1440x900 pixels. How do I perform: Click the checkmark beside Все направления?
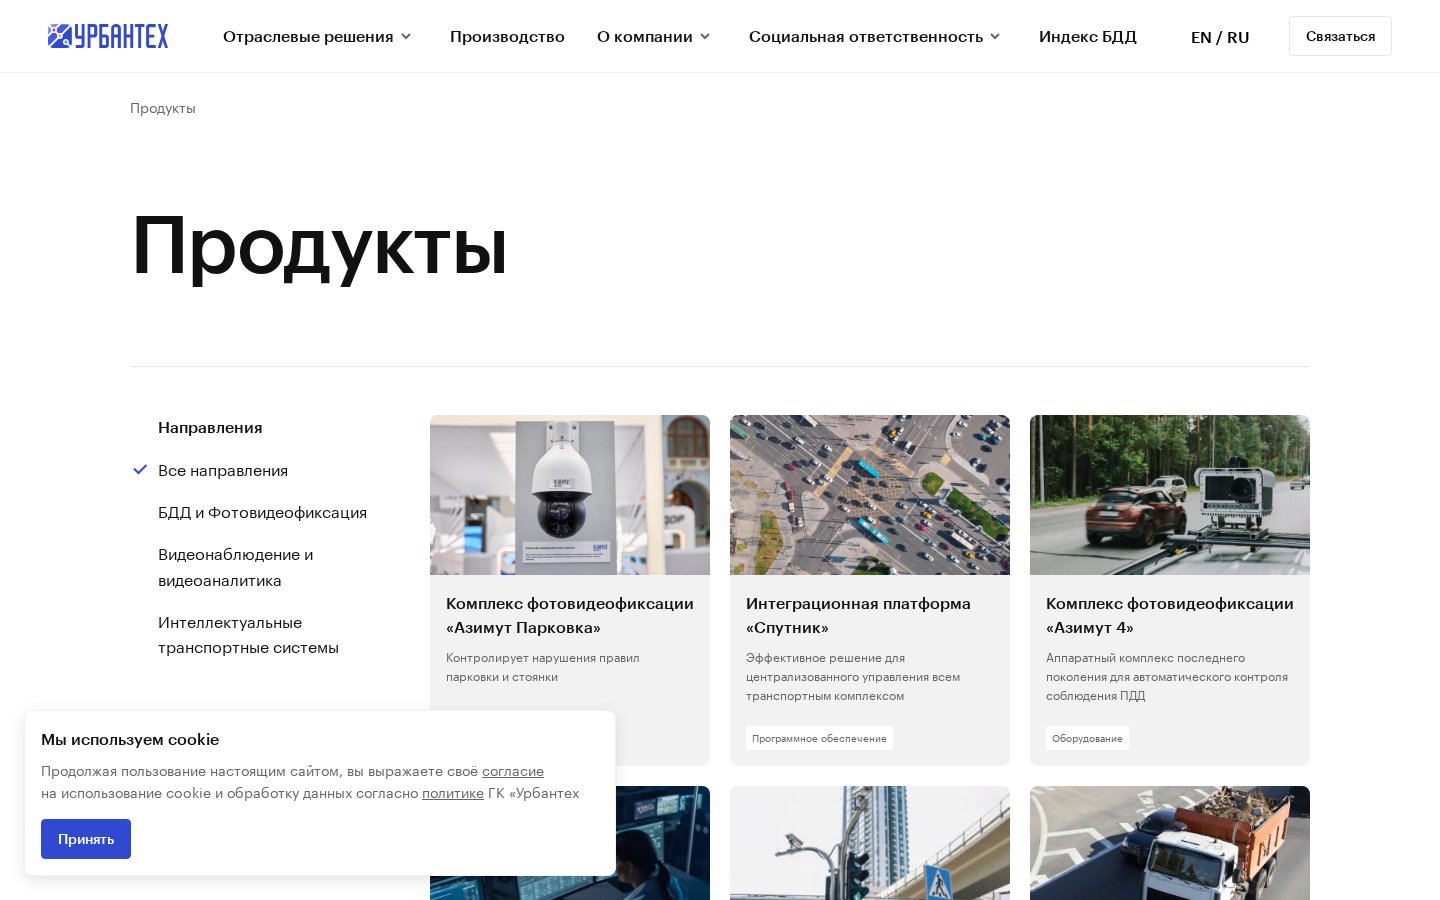click(140, 469)
